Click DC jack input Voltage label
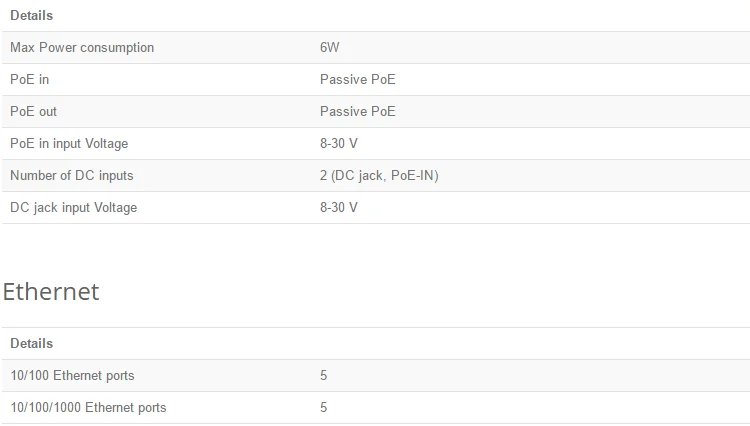This screenshot has height=426, width=750. 74,208
